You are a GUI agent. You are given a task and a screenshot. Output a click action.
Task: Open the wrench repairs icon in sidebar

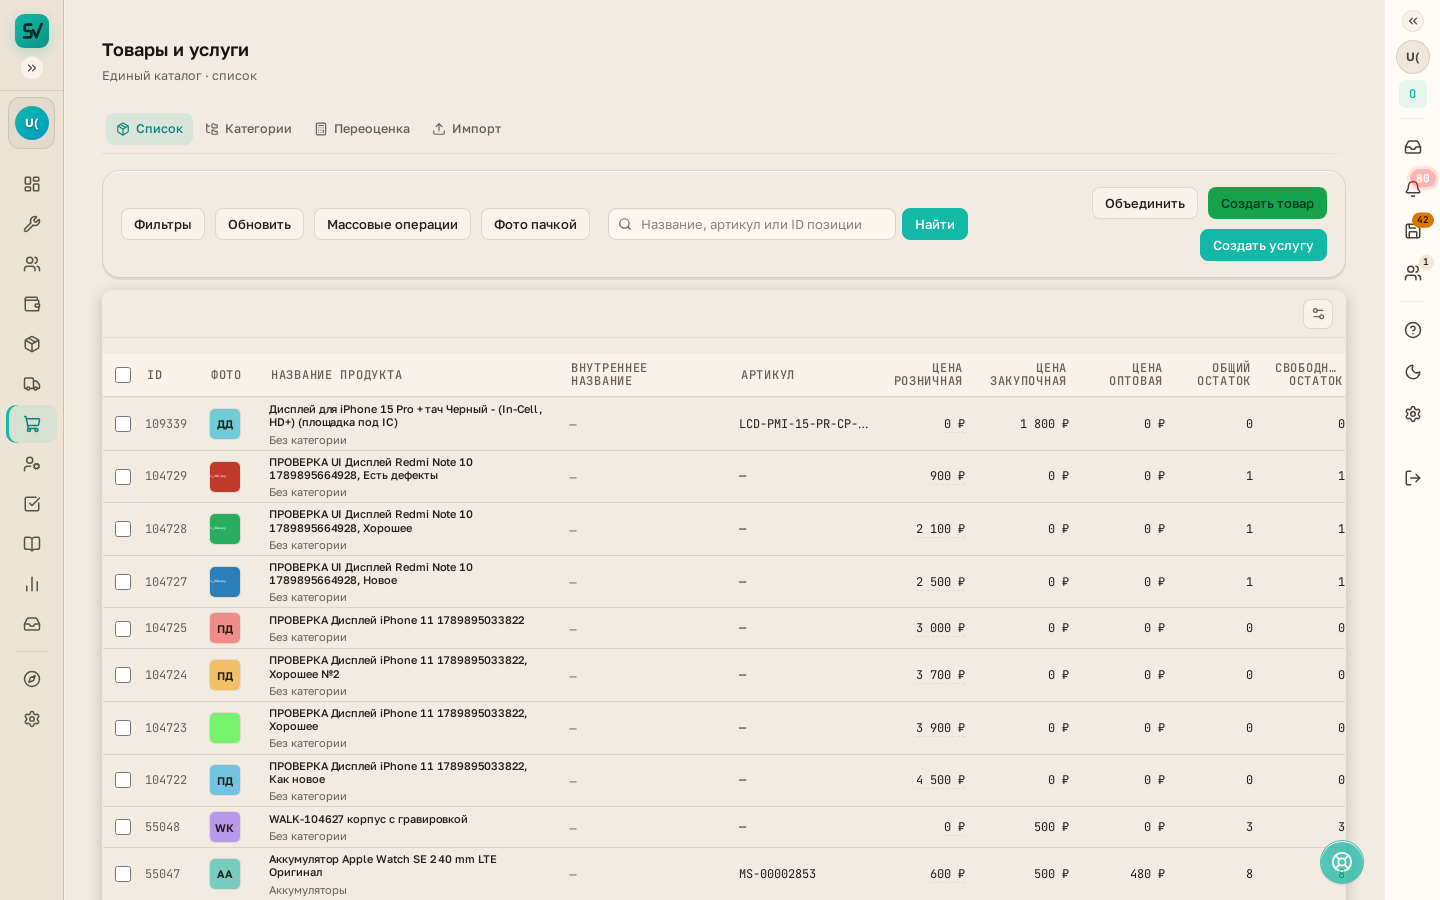[x=32, y=224]
